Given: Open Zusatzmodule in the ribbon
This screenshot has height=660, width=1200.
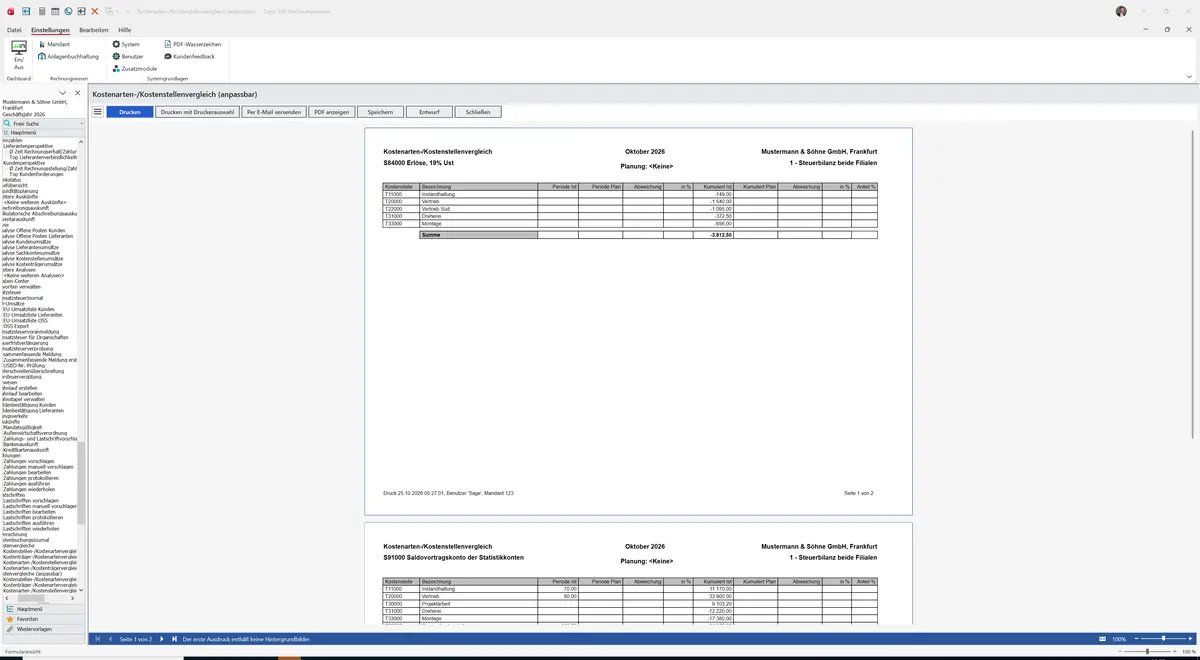Looking at the screenshot, I should pos(134,68).
